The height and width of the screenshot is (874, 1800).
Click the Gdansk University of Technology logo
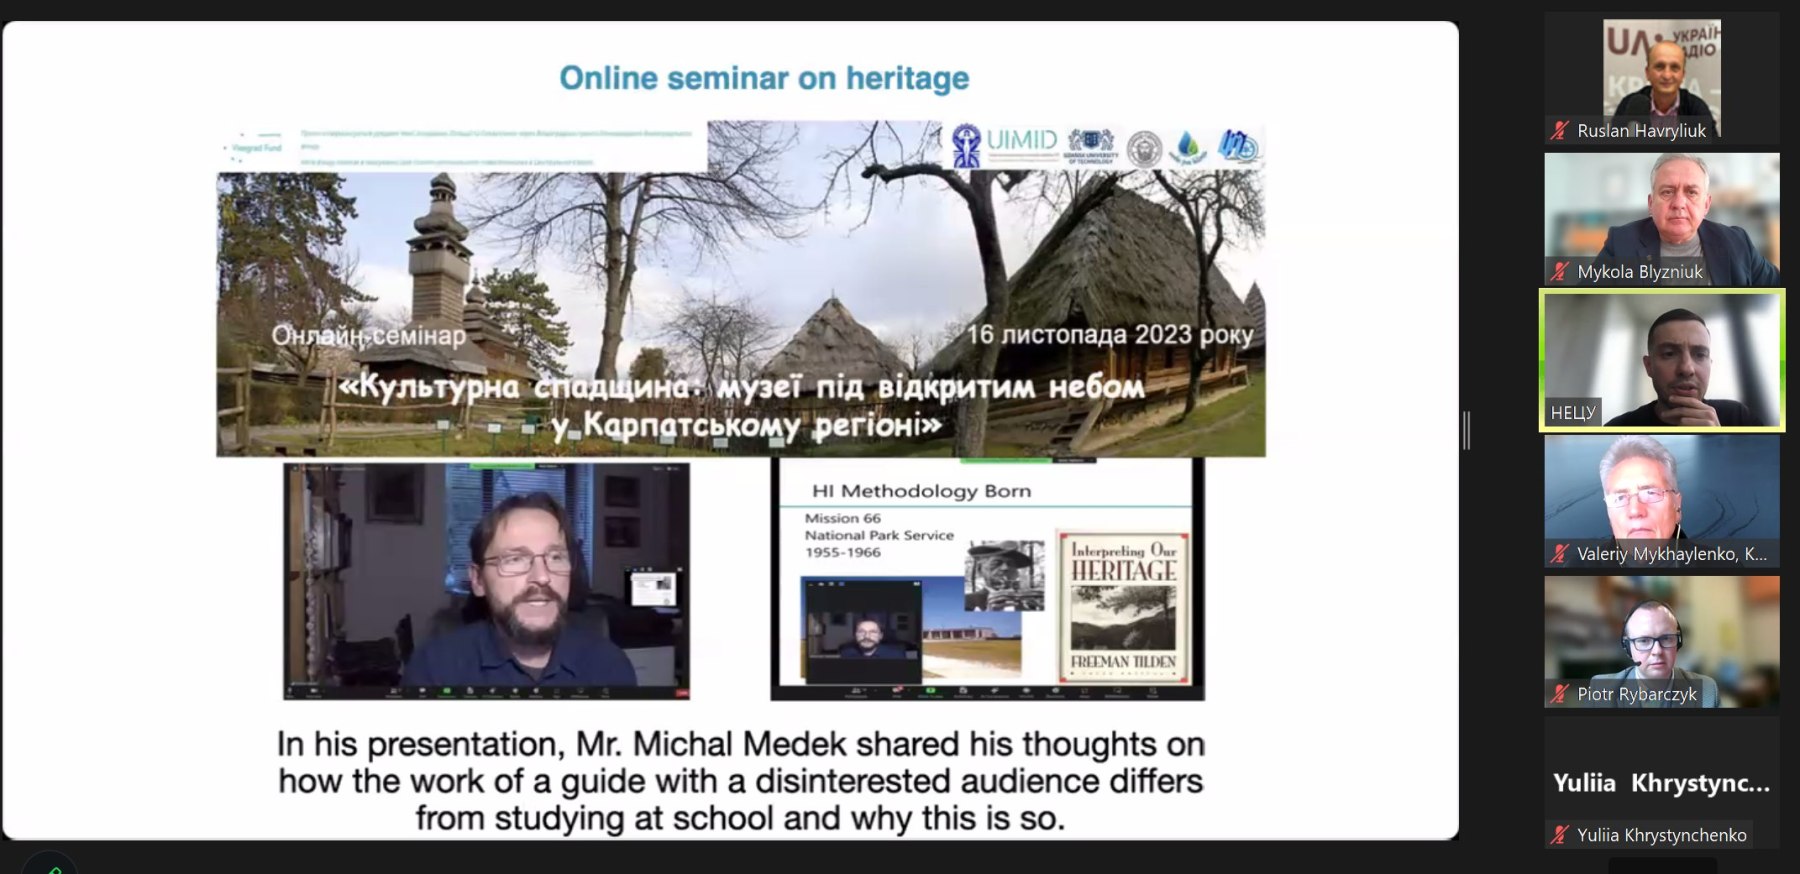coord(1090,146)
